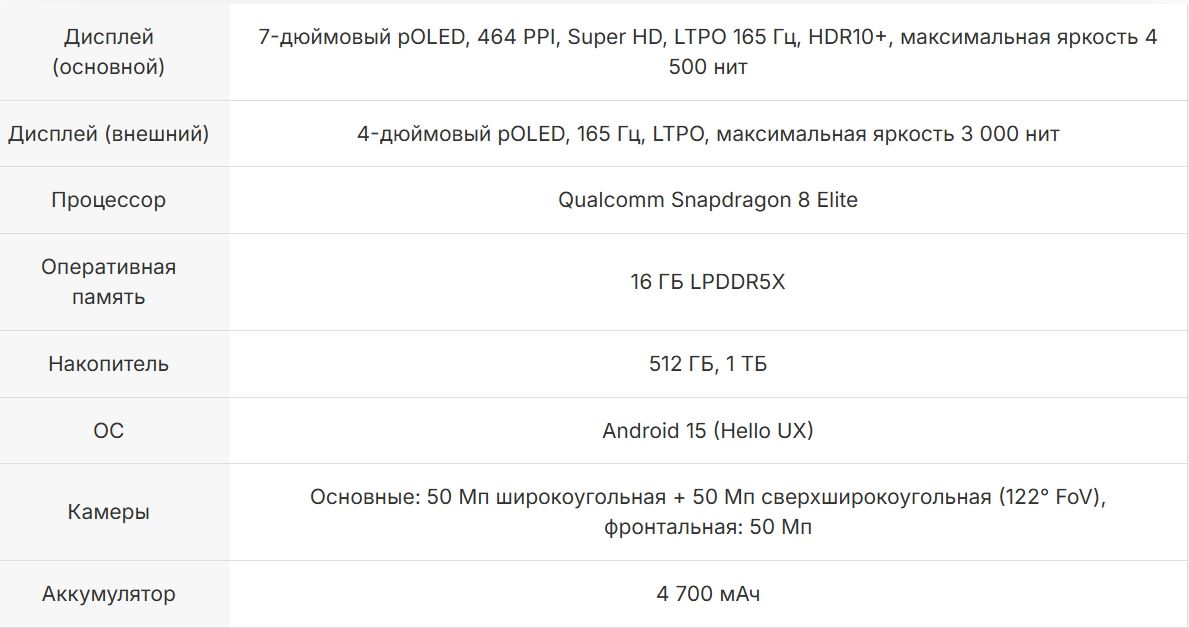This screenshot has width=1189, height=628.
Task: Click the 4 700 мАч battery value
Action: pyautogui.click(x=707, y=594)
